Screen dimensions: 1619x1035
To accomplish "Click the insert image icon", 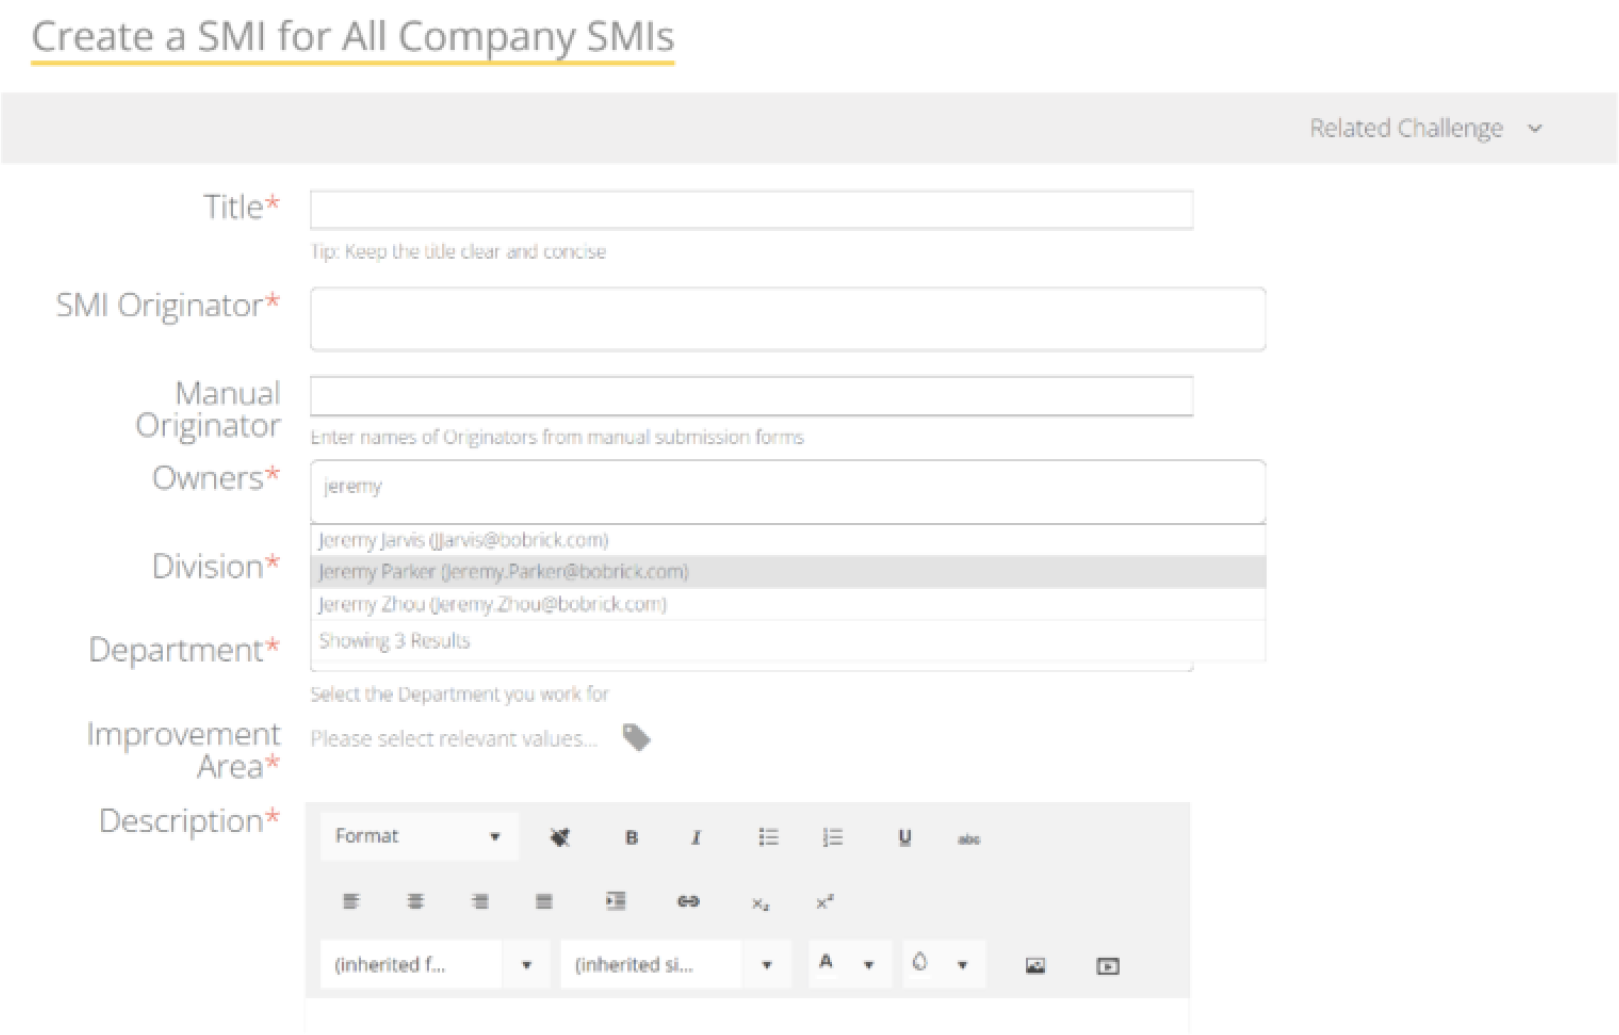I will [x=1035, y=965].
